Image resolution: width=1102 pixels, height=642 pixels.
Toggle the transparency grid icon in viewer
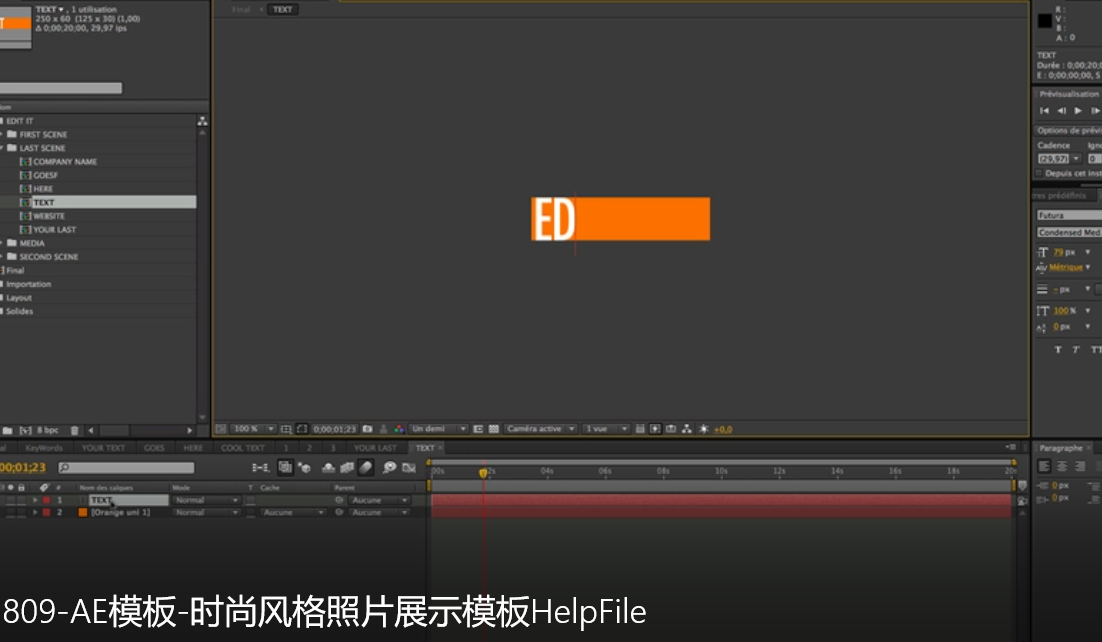493,429
